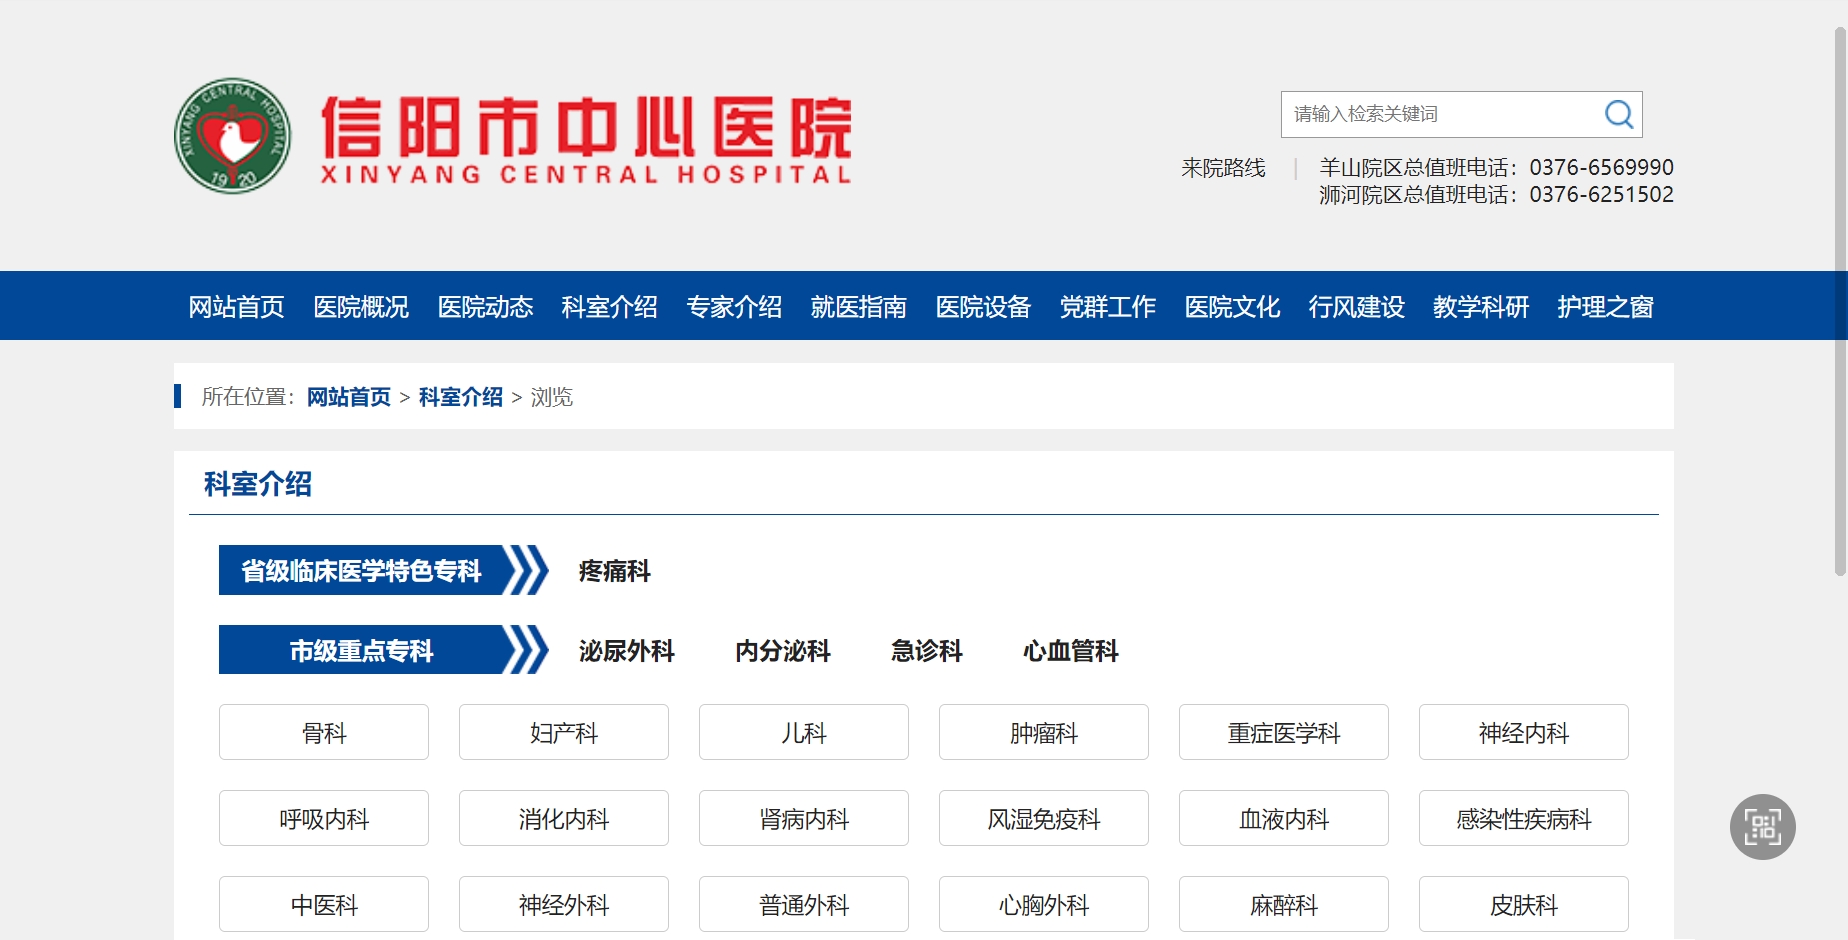Open the 重症医学科 department button
1848x940 pixels.
pyautogui.click(x=1283, y=733)
